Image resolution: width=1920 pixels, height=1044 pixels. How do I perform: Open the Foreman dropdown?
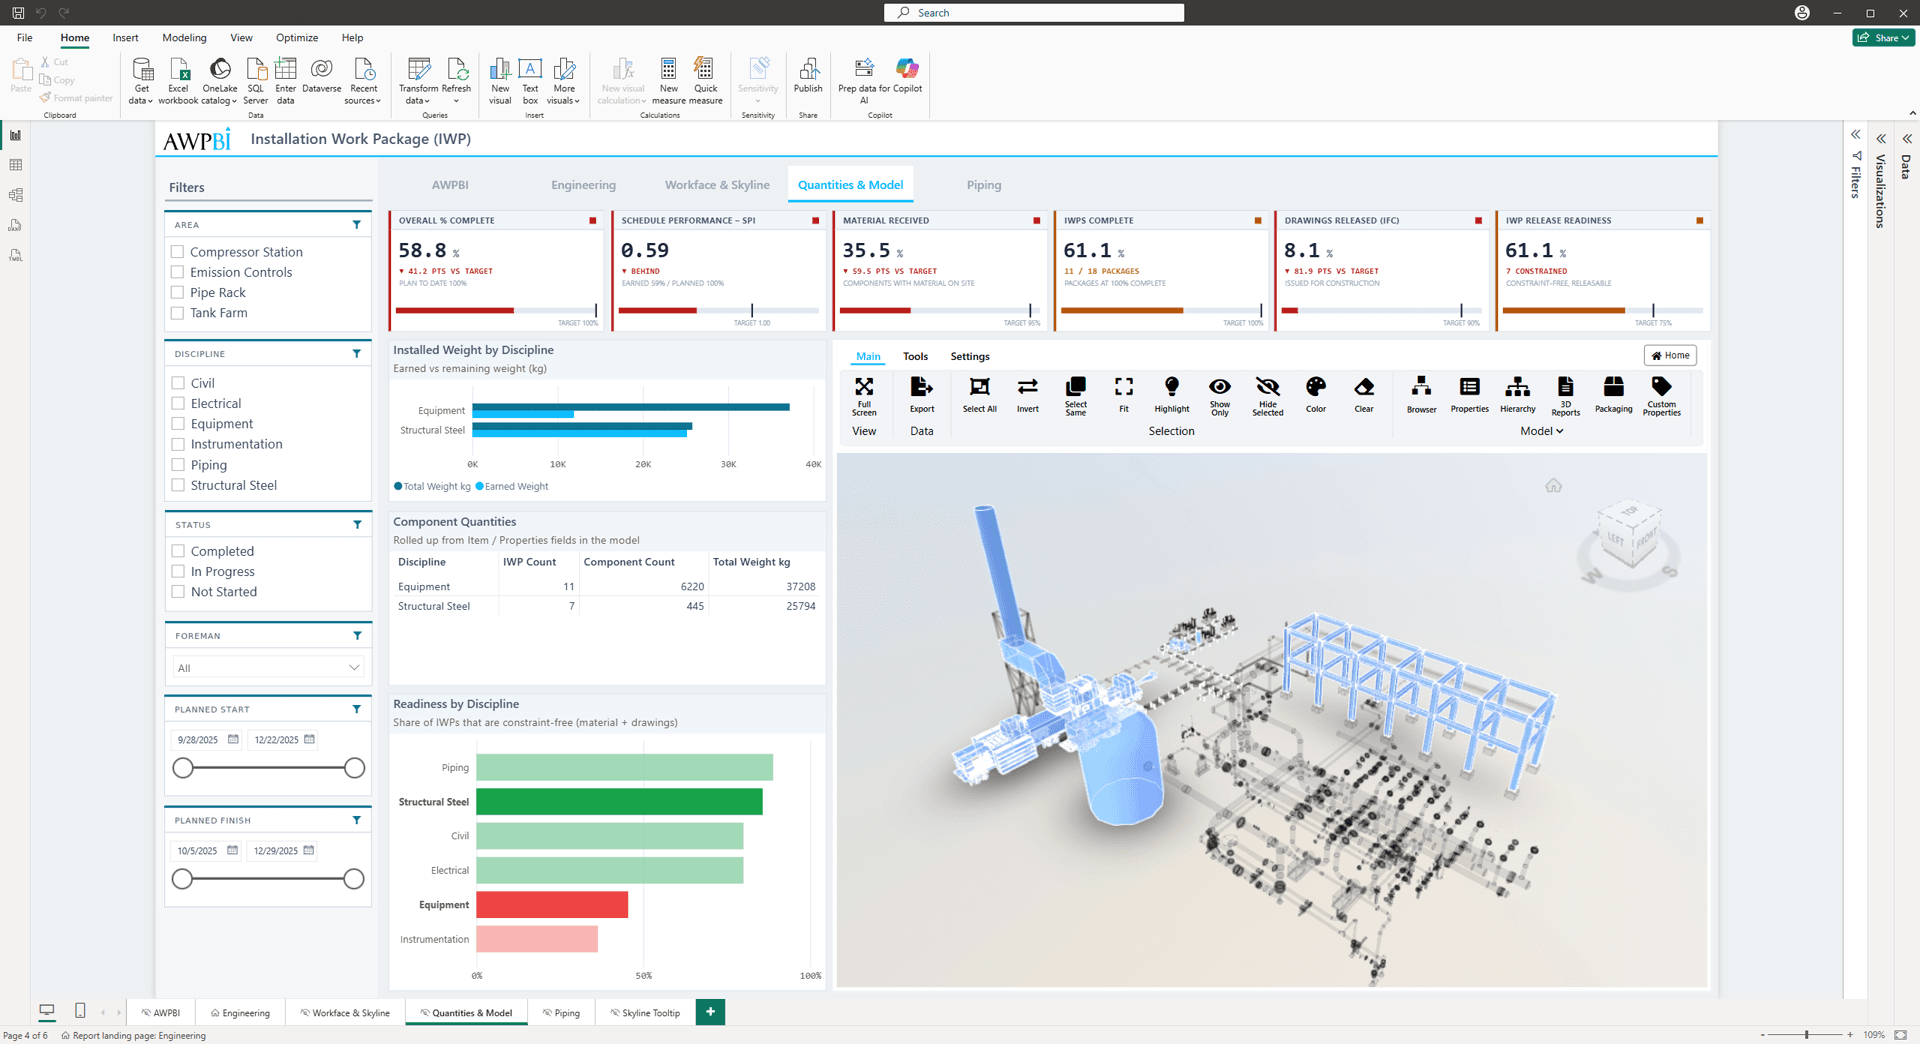pyautogui.click(x=268, y=667)
